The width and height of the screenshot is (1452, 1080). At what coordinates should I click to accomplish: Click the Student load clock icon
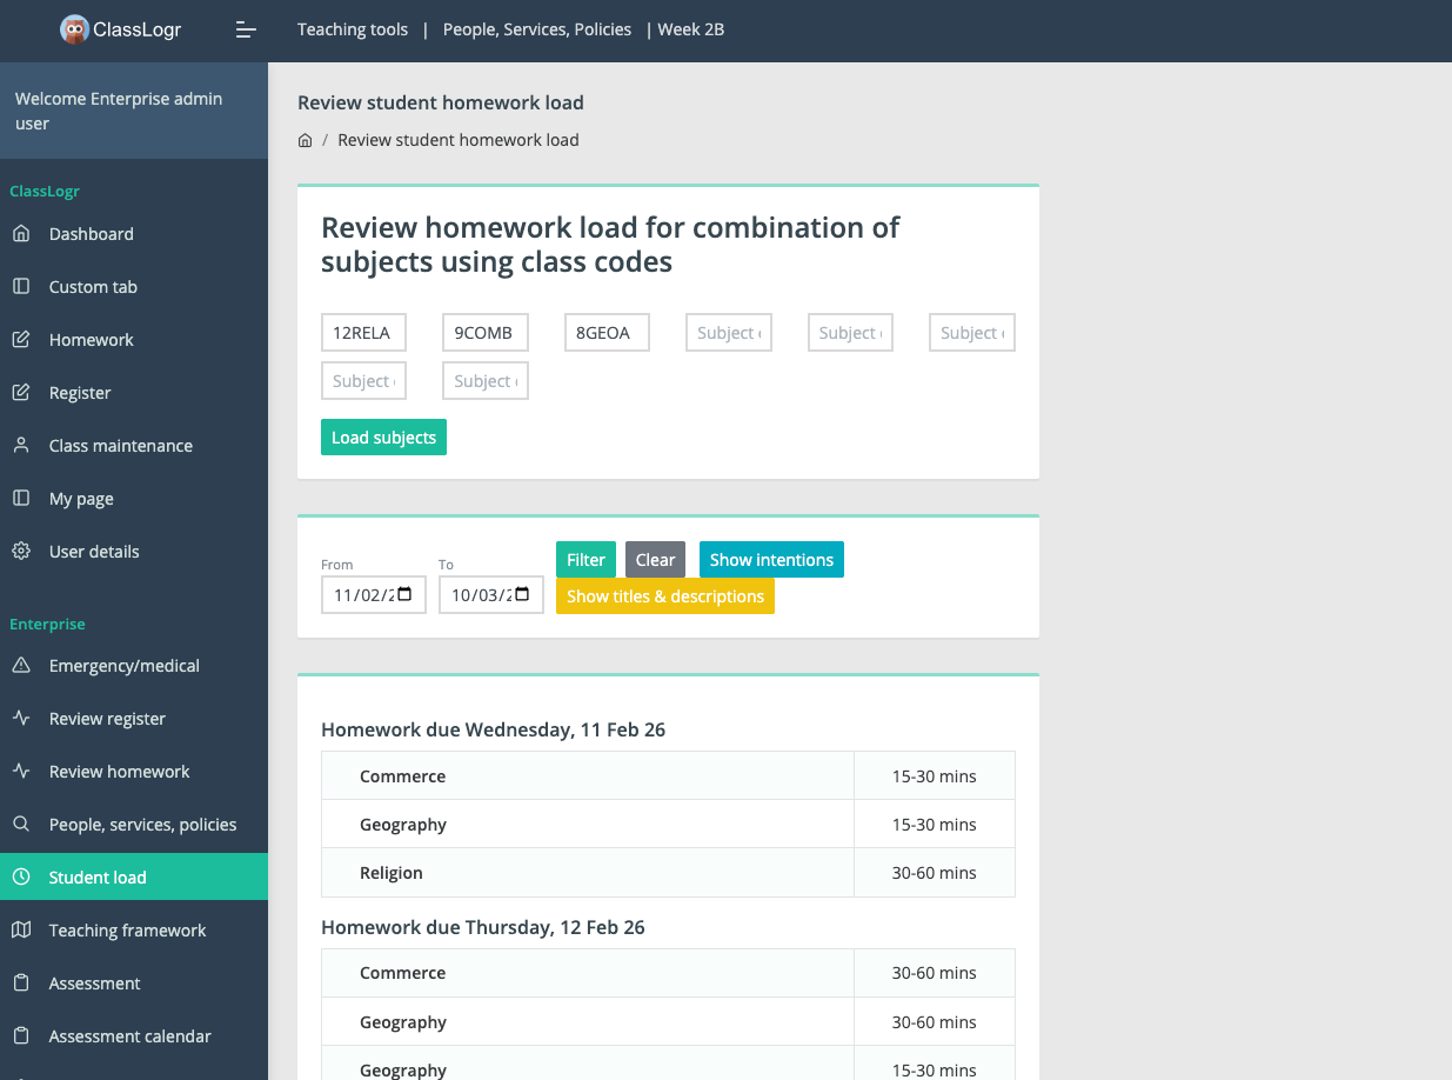pyautogui.click(x=21, y=877)
